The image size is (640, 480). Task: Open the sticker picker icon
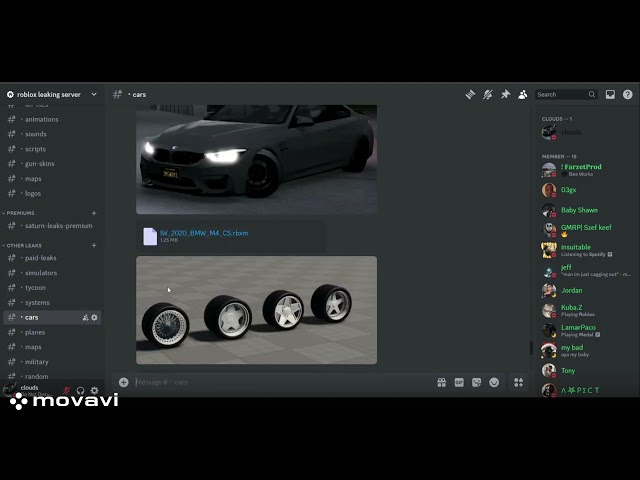pos(476,382)
